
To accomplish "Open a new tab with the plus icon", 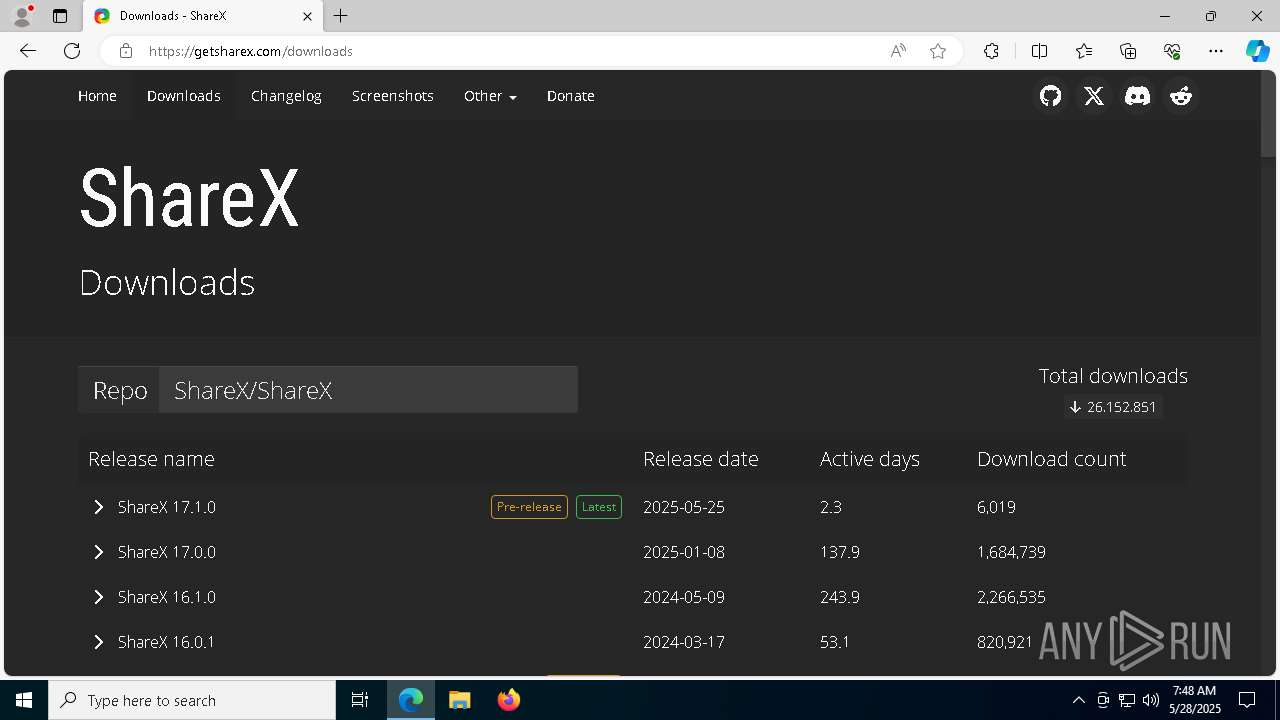I will (341, 16).
